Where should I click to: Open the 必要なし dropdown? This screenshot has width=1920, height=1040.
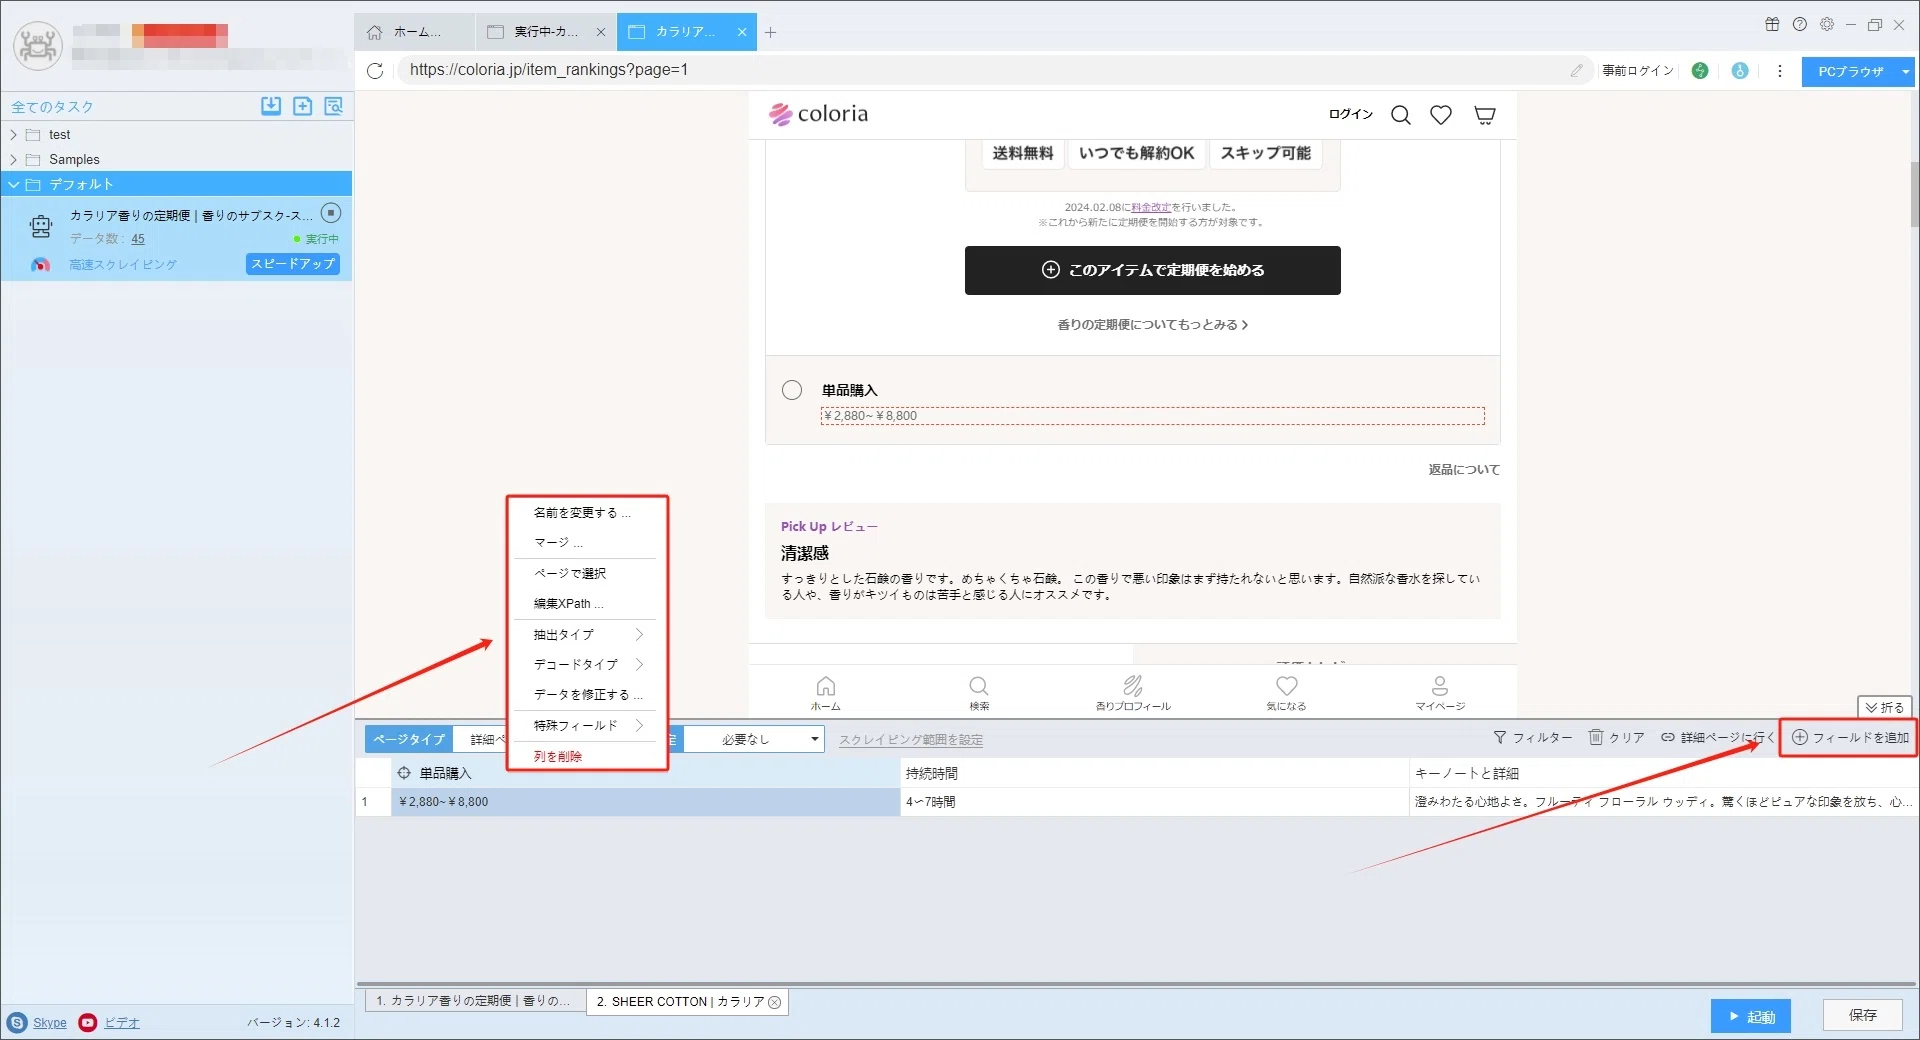tap(754, 739)
